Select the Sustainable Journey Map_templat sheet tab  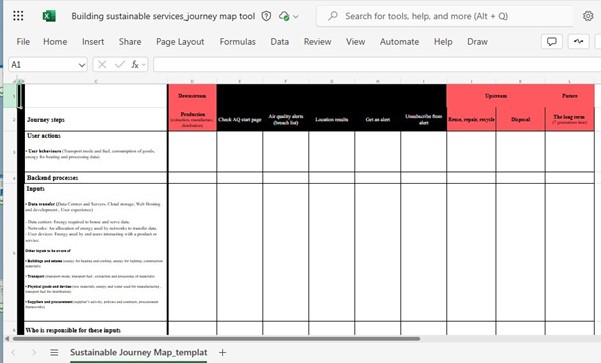[138, 352]
